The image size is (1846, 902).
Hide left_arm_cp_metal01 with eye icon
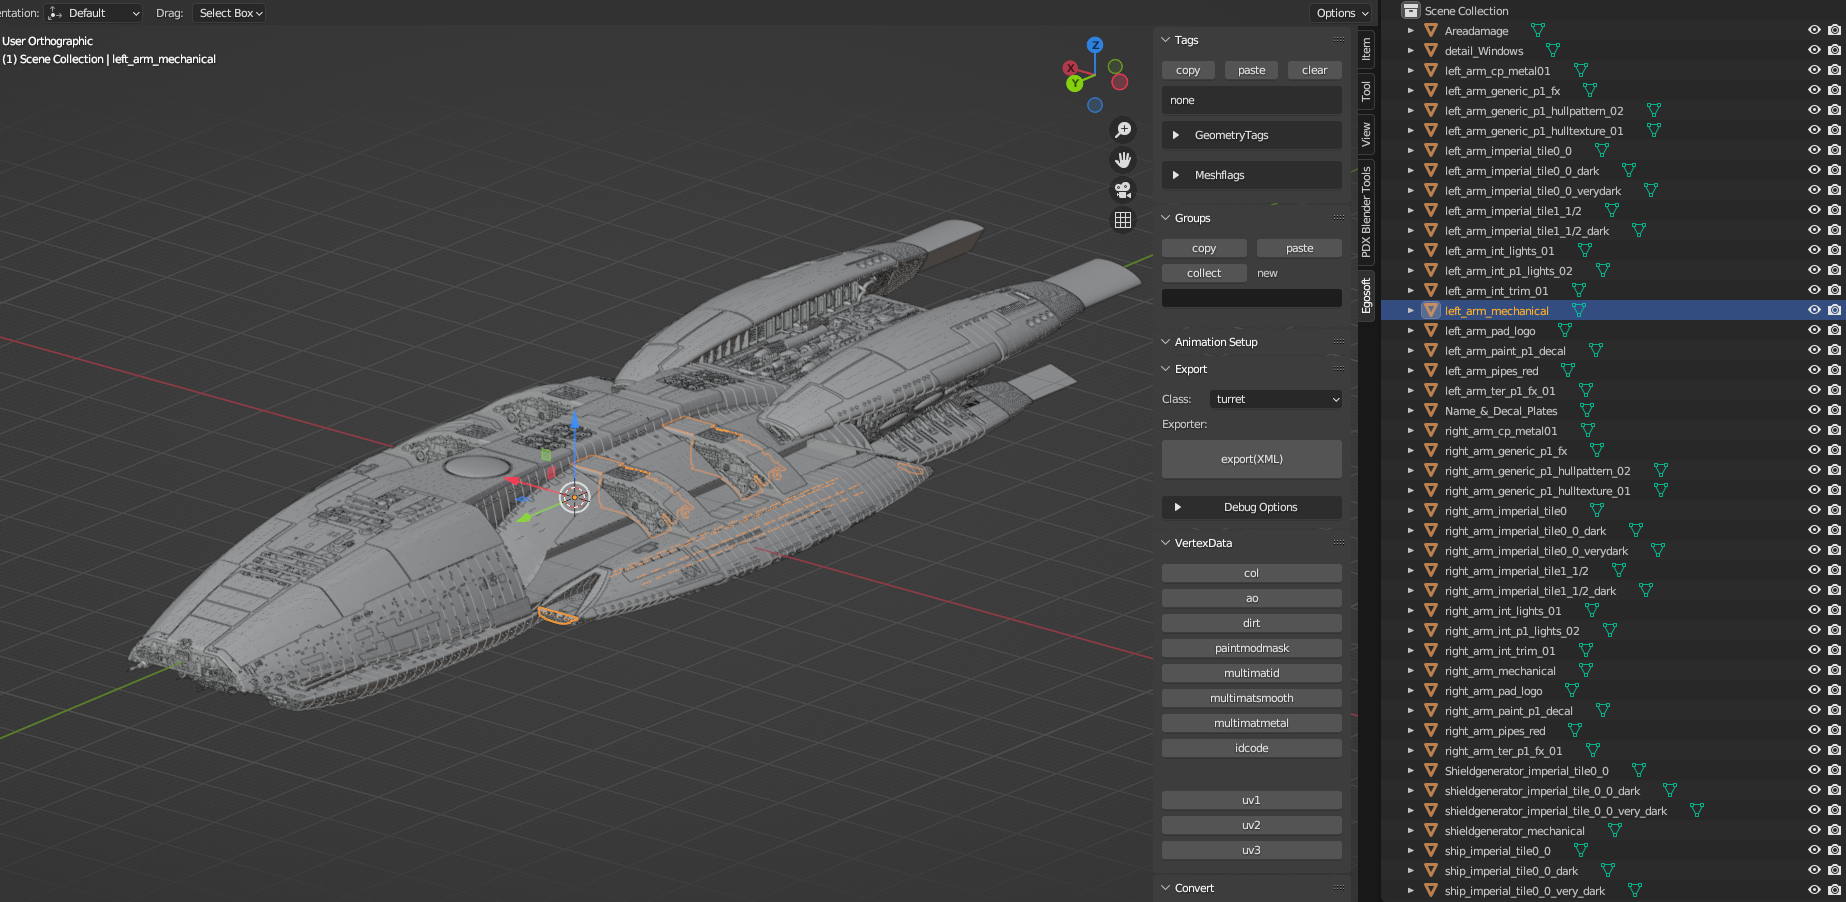(x=1814, y=70)
